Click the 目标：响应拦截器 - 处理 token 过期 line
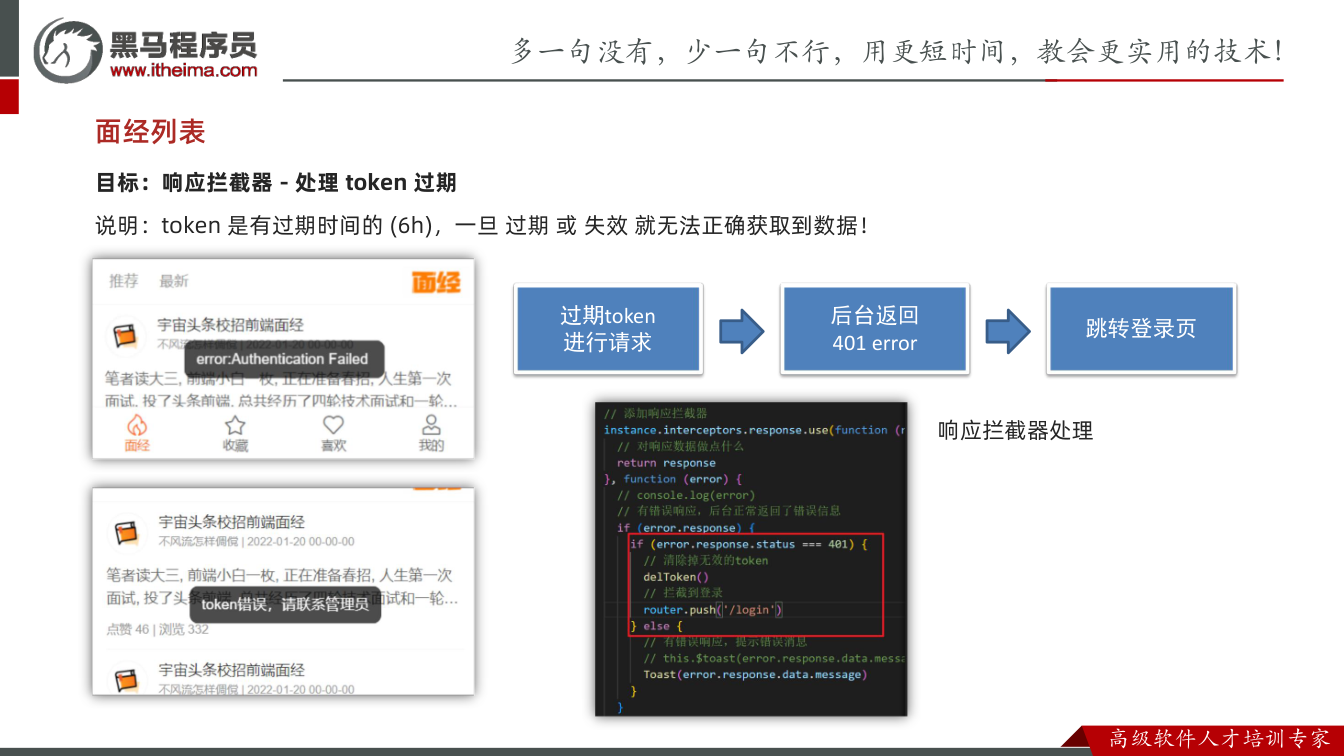This screenshot has width=1344, height=756. point(276,182)
